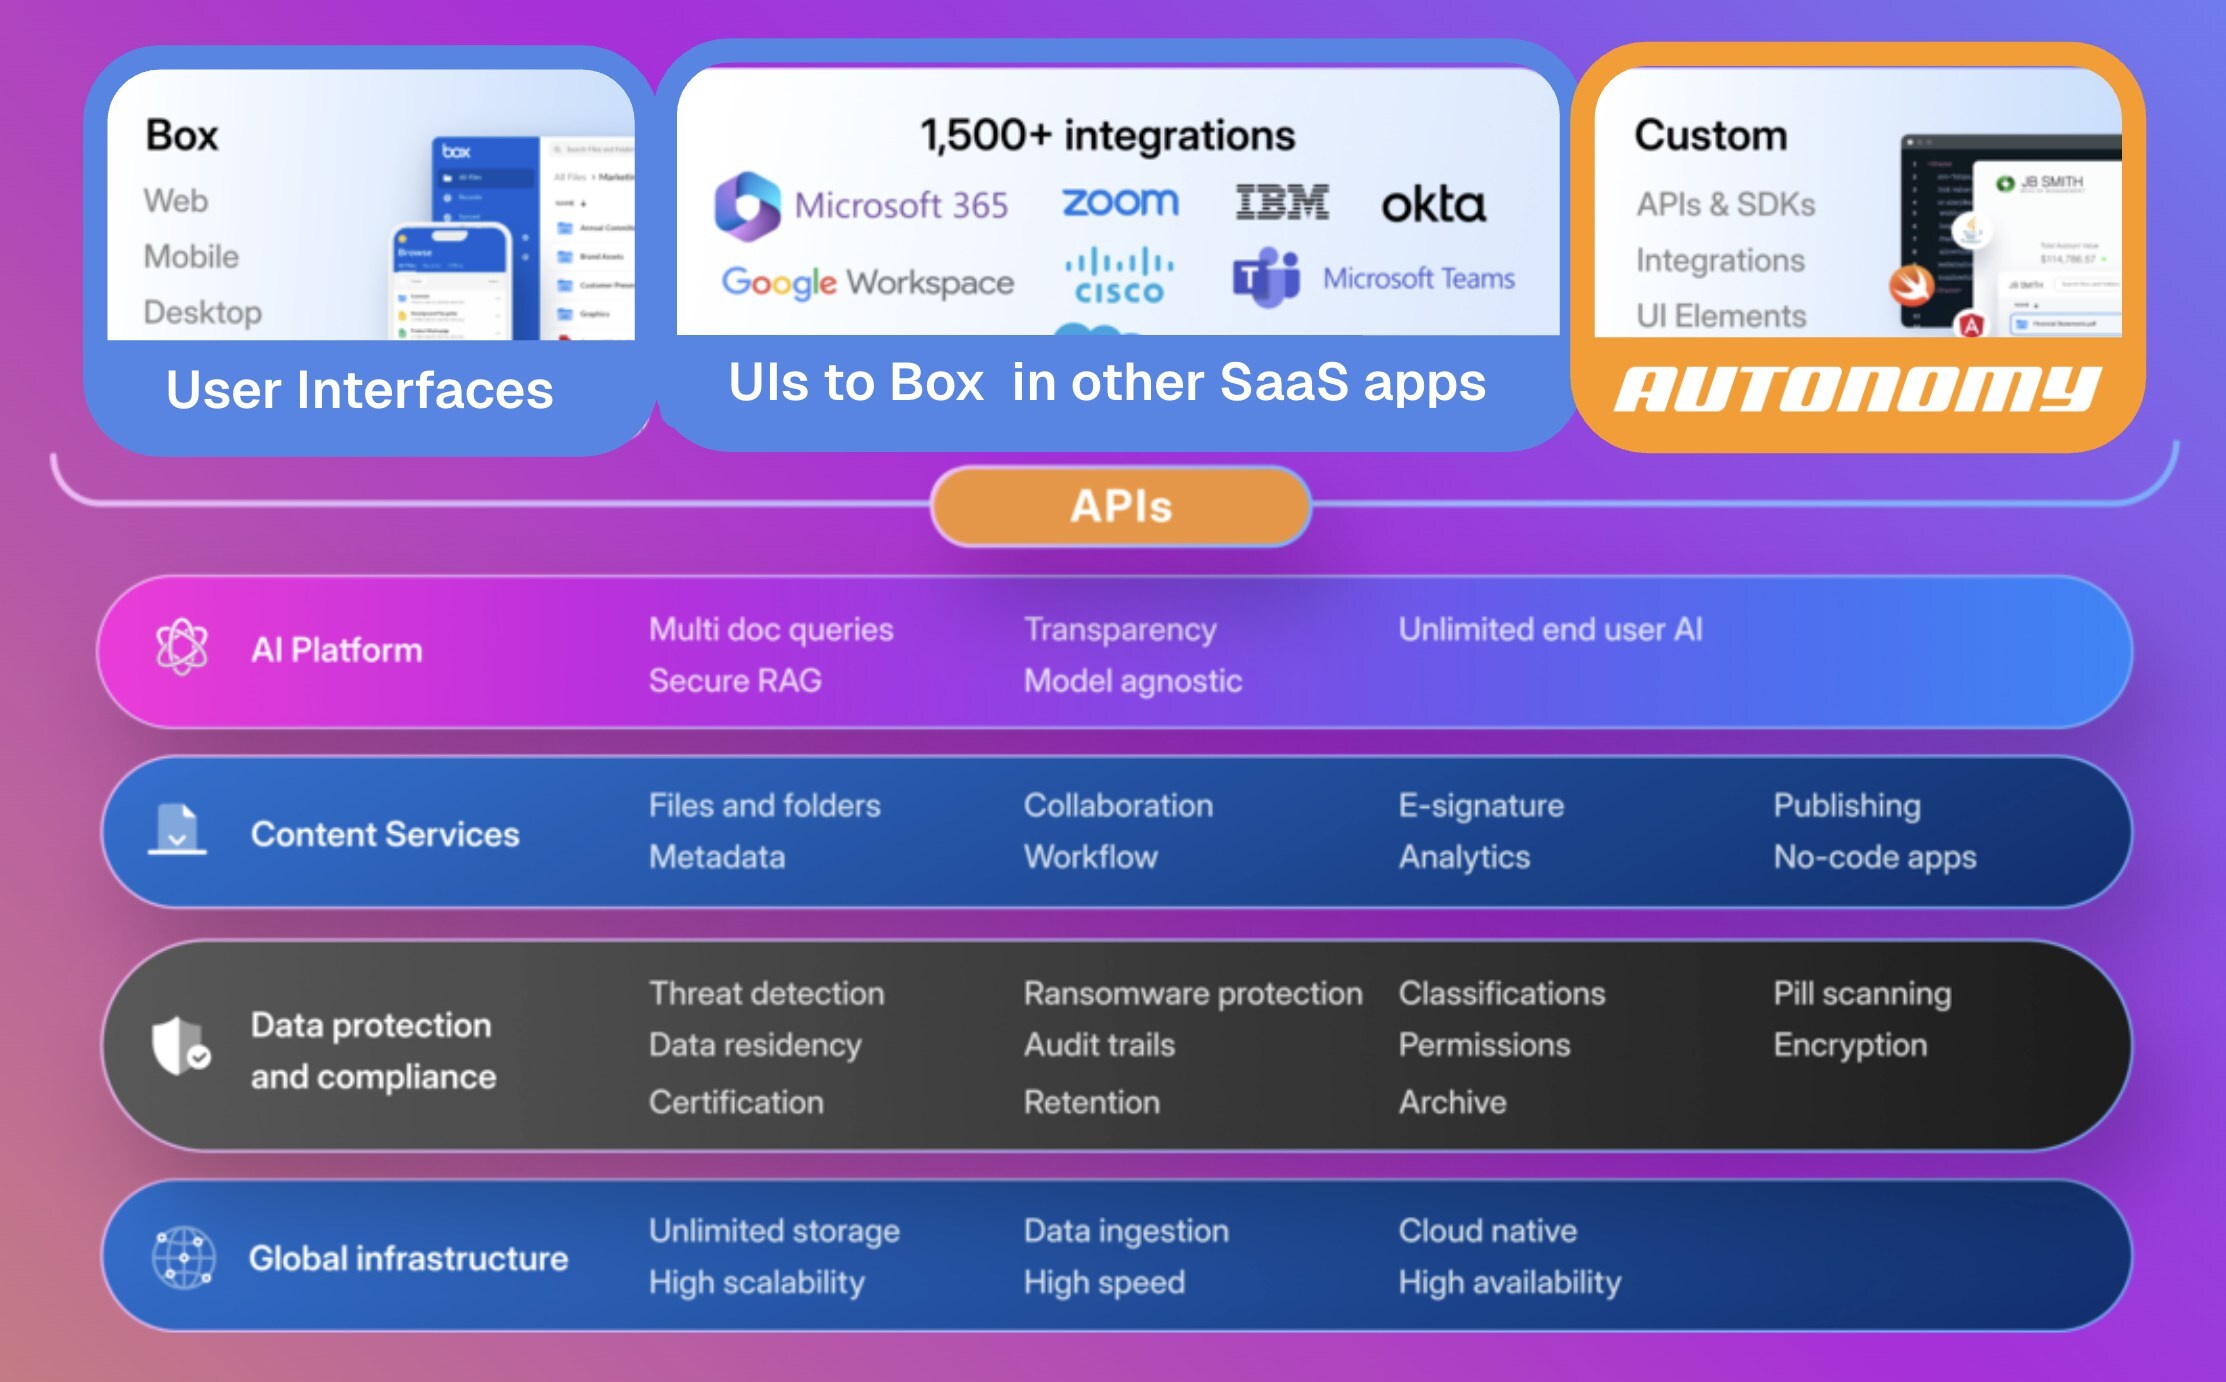Screen dimensions: 2226x1382
Task: Click the Microsoft 365 logo
Action: (748, 206)
